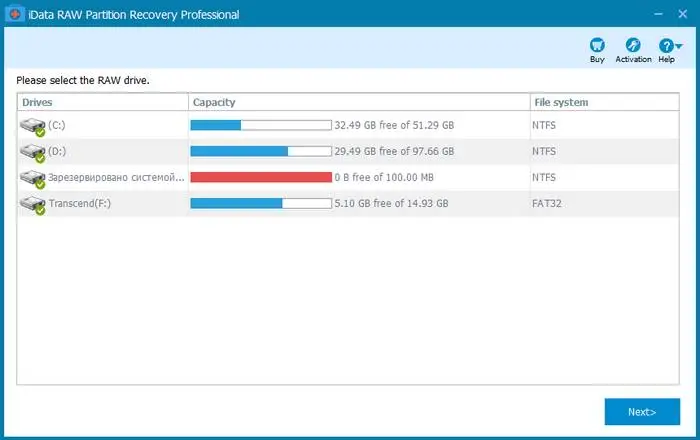This screenshot has height=440, width=700.
Task: Select the Зарезервировано системой drive icon
Action: coord(33,178)
